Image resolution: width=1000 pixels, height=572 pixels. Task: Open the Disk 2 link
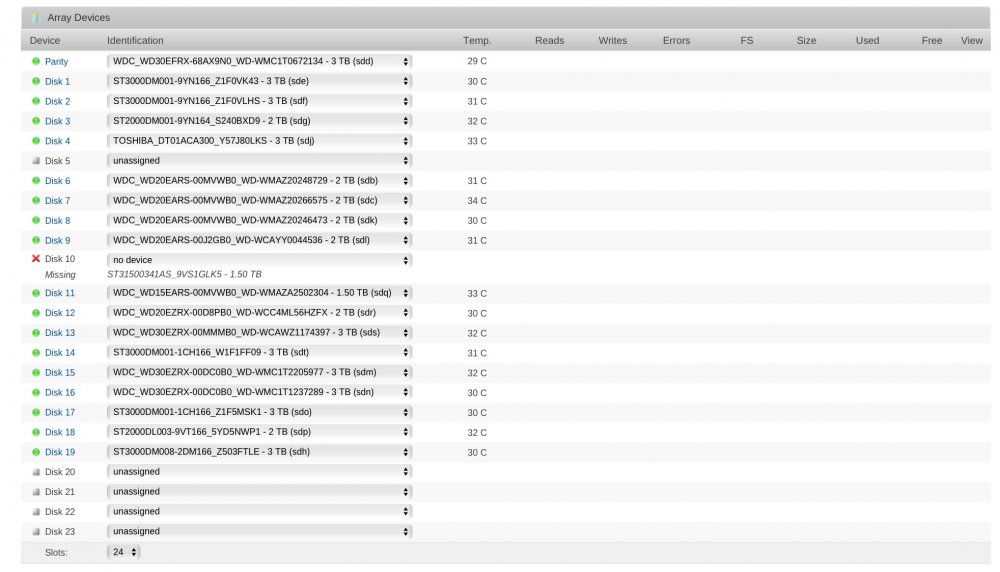click(x=57, y=101)
